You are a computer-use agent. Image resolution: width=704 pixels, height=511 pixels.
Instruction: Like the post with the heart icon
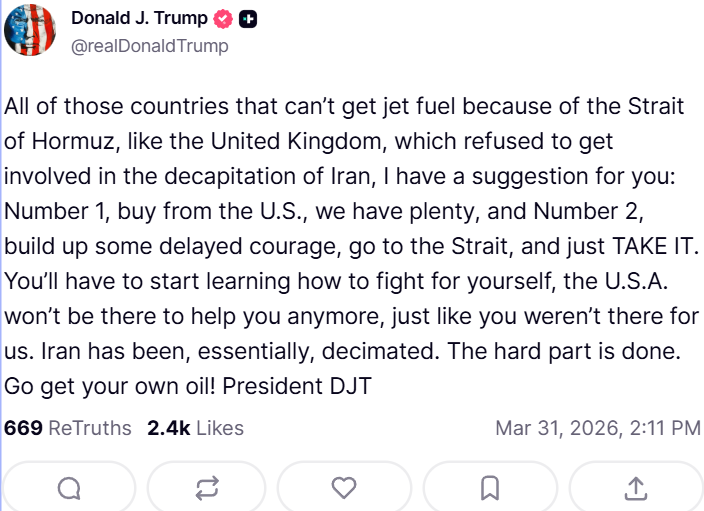pyautogui.click(x=344, y=488)
